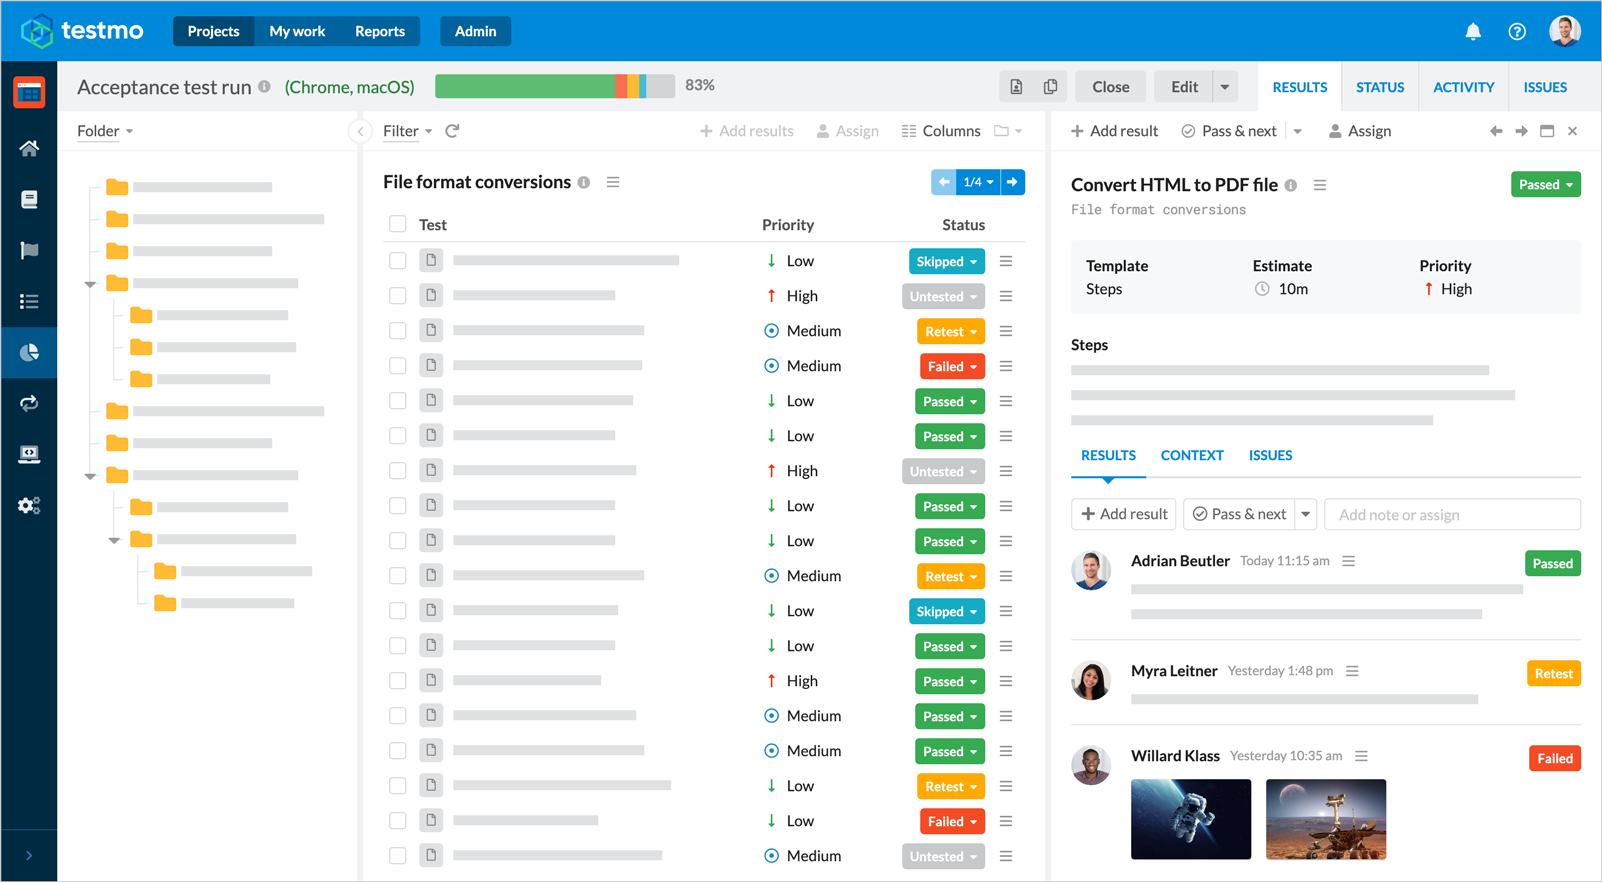Check the second Untested High row checkbox

[398, 471]
